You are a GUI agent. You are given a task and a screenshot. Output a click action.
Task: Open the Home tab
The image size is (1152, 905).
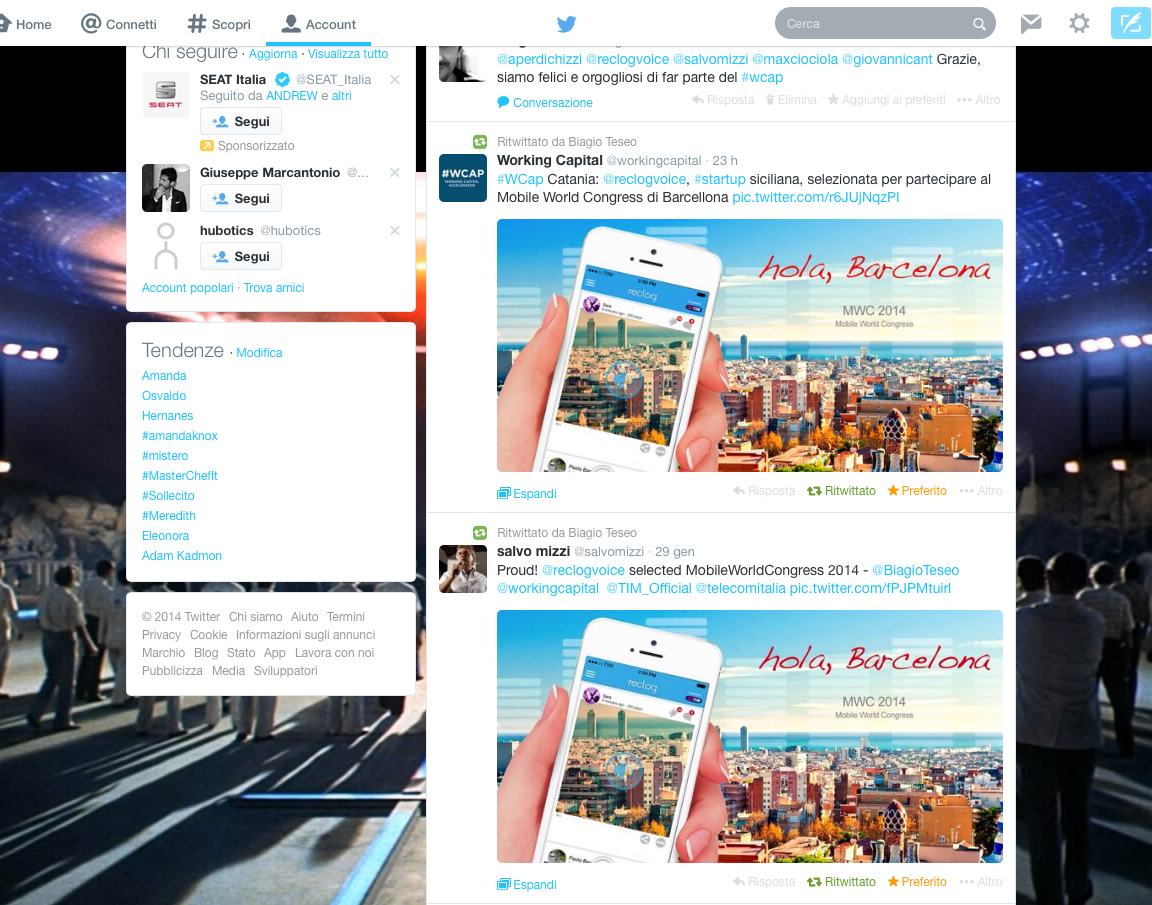click(x=25, y=24)
